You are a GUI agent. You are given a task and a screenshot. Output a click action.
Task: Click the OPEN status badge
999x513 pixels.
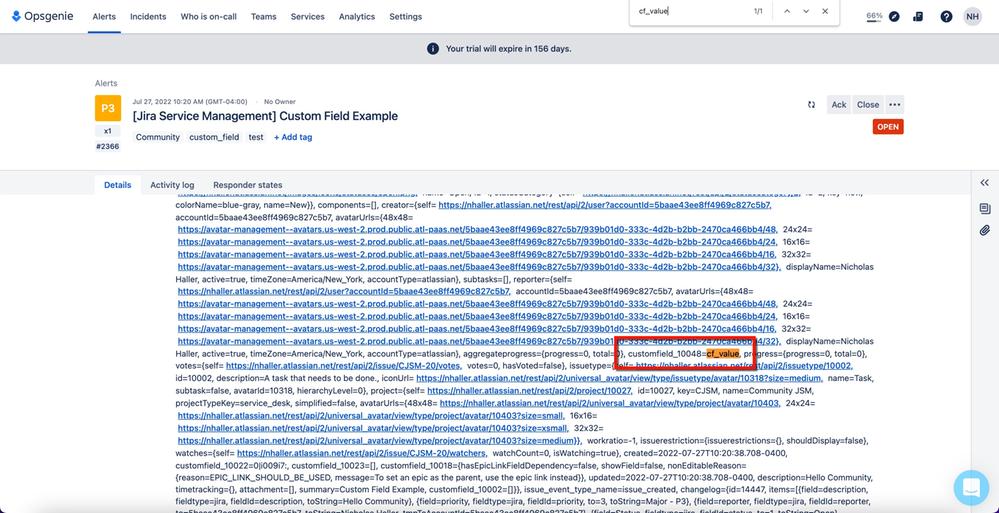(x=888, y=127)
